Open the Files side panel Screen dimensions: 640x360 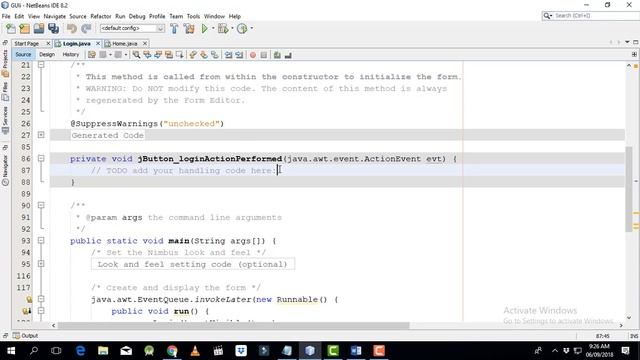click(5, 92)
